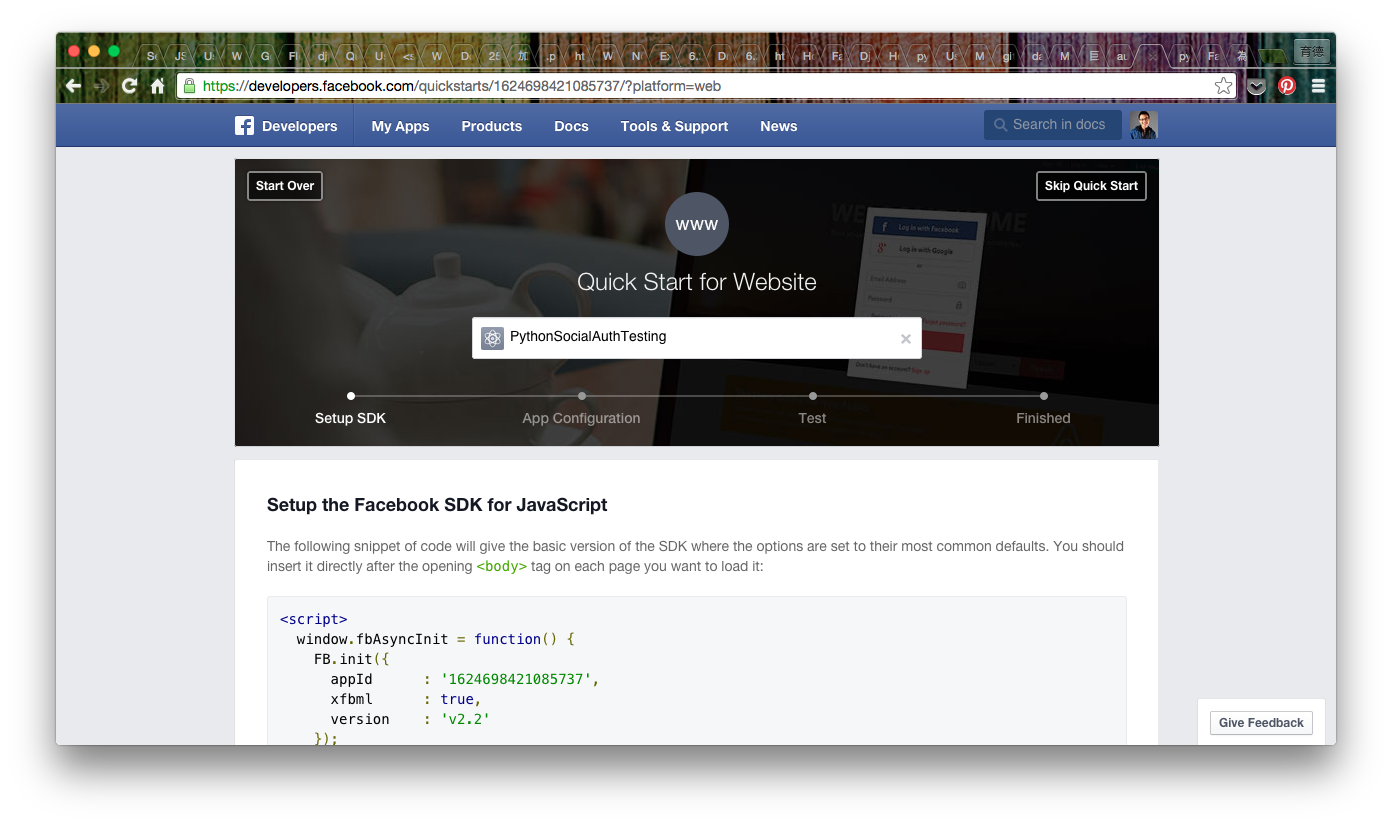The height and width of the screenshot is (825, 1392).
Task: Click the Start Over button
Action: [285, 186]
